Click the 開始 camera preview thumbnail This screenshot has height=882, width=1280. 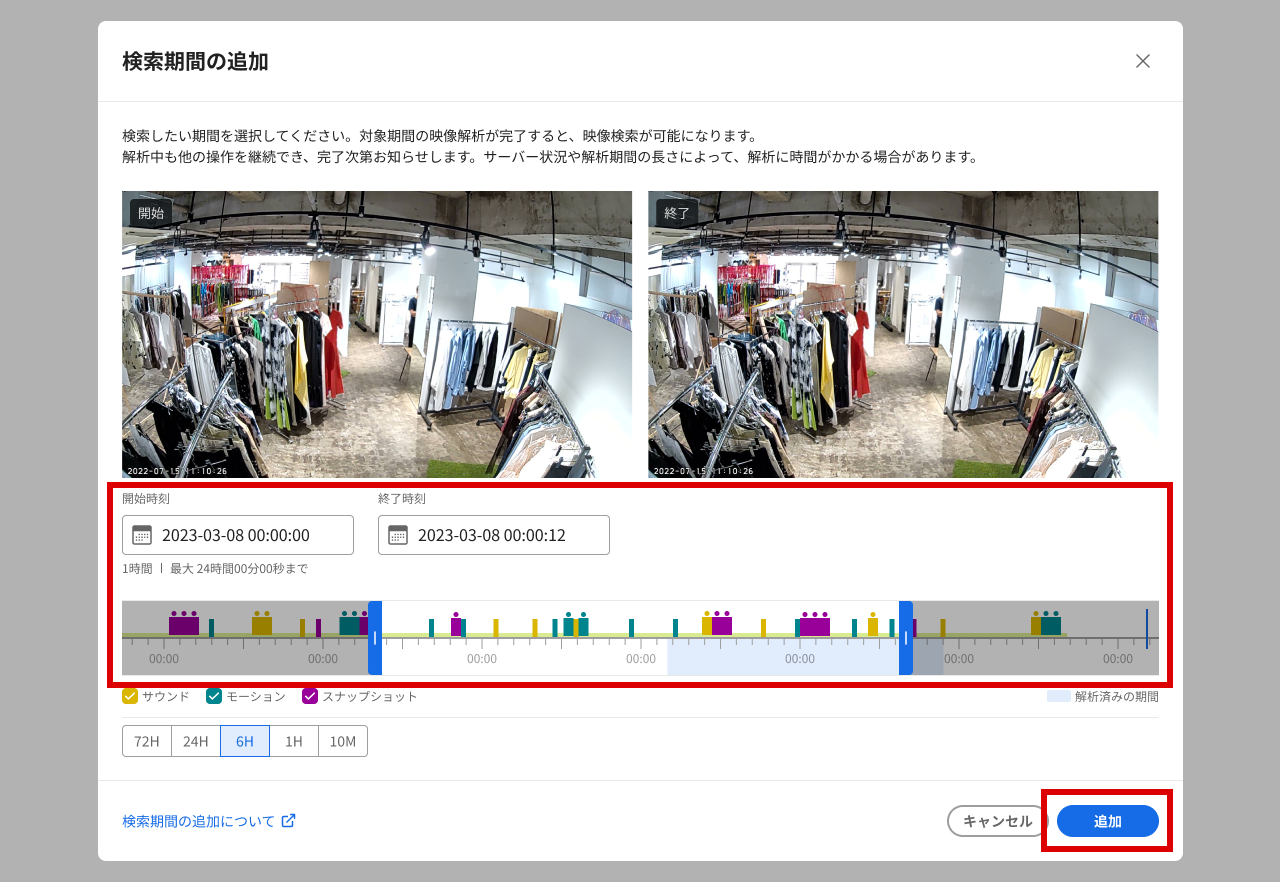point(377,334)
